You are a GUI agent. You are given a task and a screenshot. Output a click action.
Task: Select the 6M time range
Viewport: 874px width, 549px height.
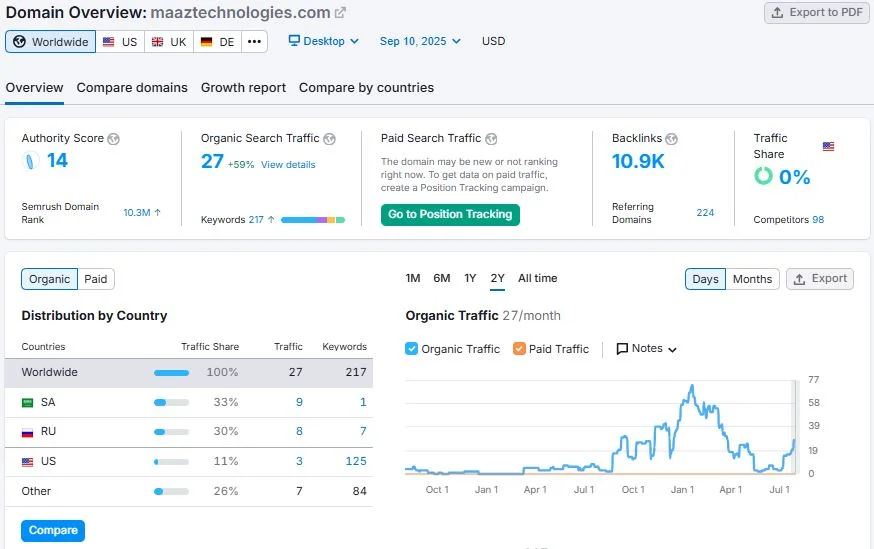coord(441,278)
